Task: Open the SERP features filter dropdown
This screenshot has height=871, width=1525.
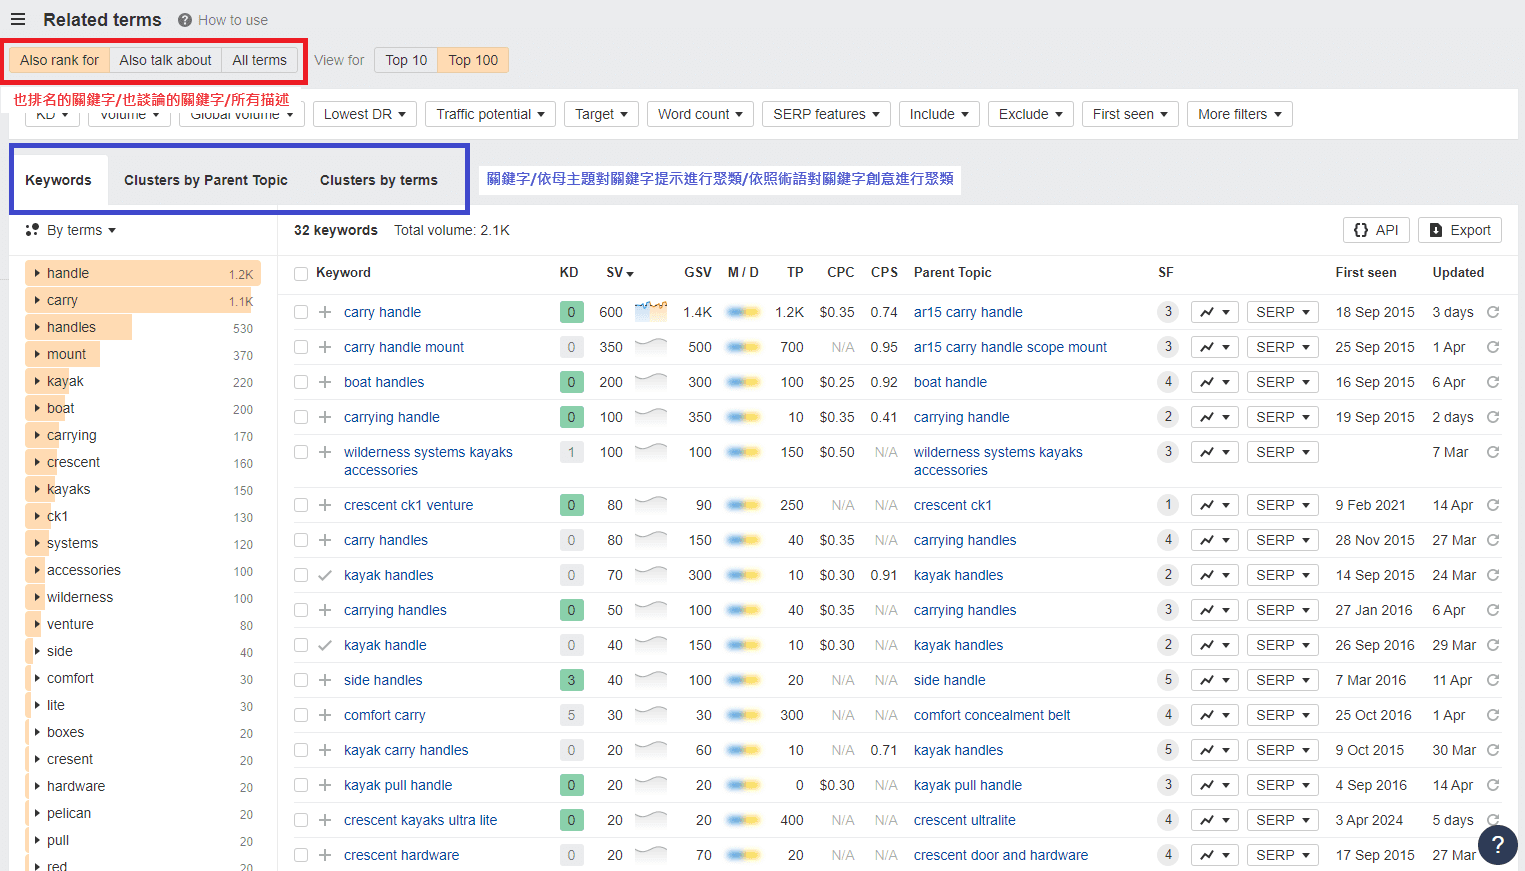Action: [x=826, y=114]
